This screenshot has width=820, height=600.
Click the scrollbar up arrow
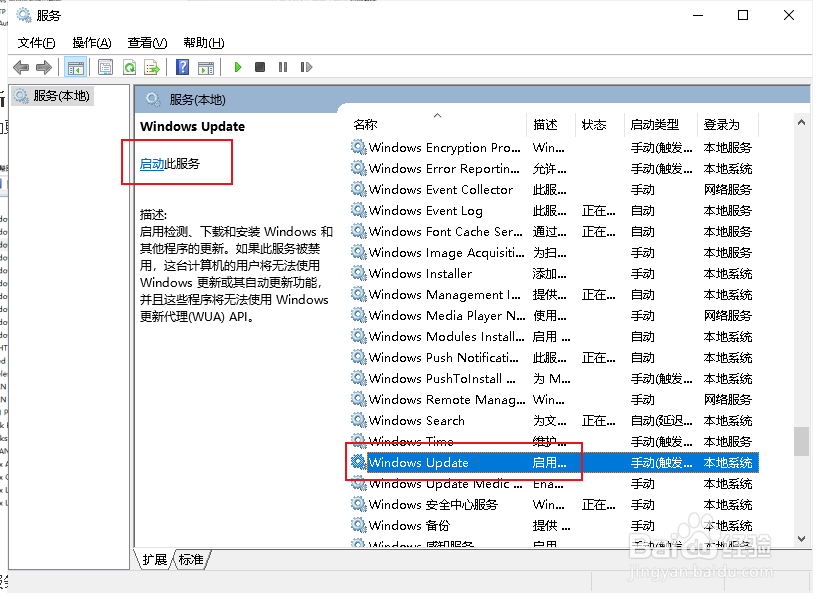click(801, 122)
